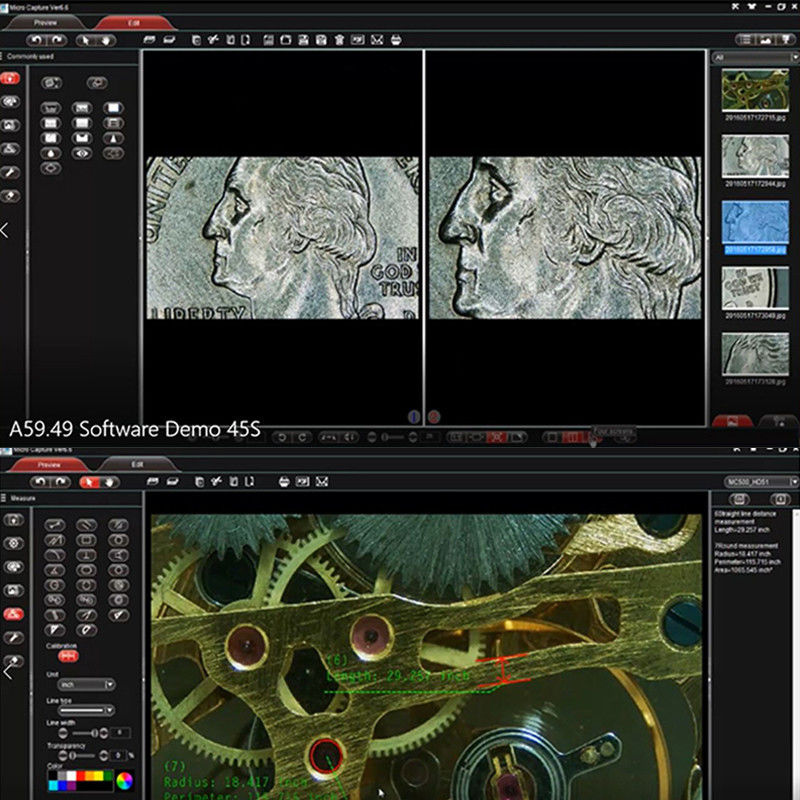Click printer icon in top window toolbar

point(396,40)
